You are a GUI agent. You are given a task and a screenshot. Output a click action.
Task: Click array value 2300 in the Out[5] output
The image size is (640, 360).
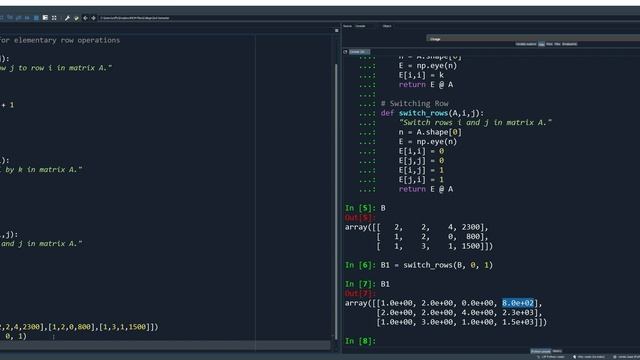pos(471,227)
